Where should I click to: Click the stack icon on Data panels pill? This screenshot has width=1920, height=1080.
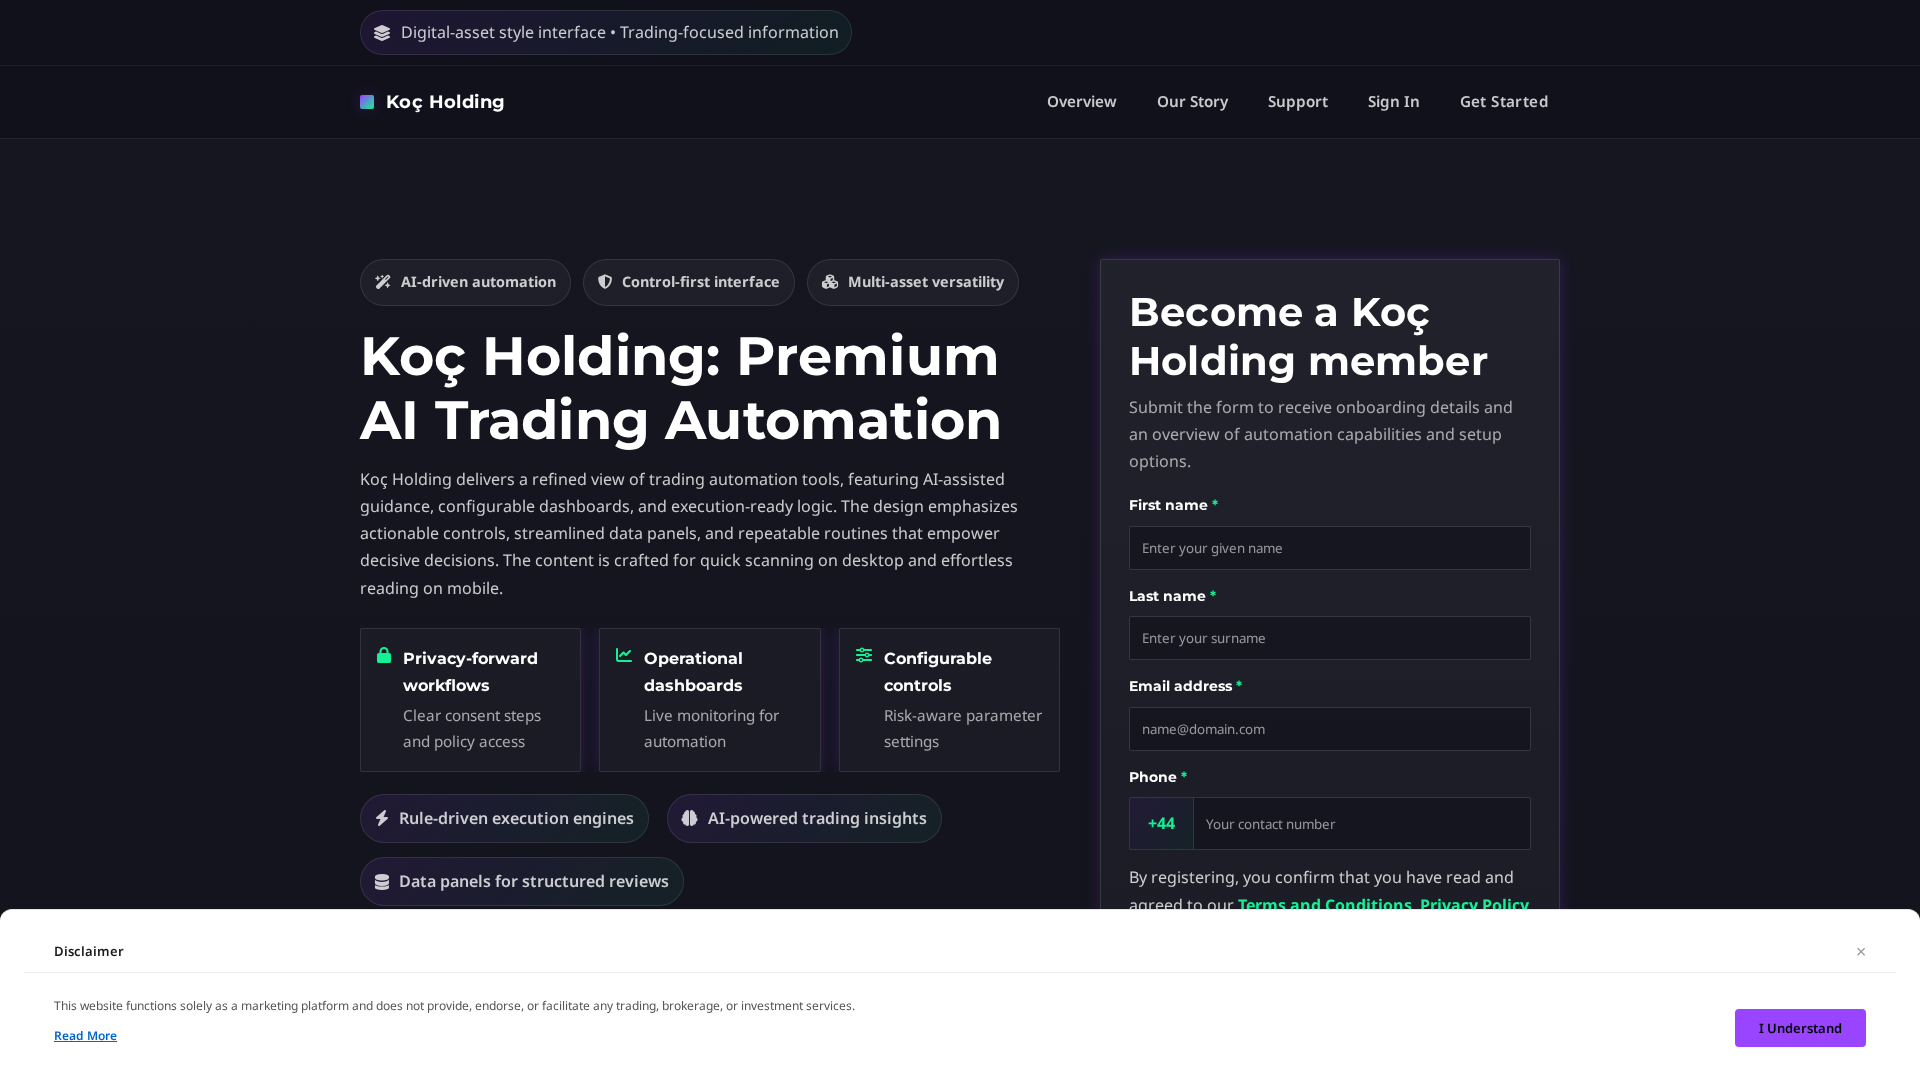pos(383,881)
